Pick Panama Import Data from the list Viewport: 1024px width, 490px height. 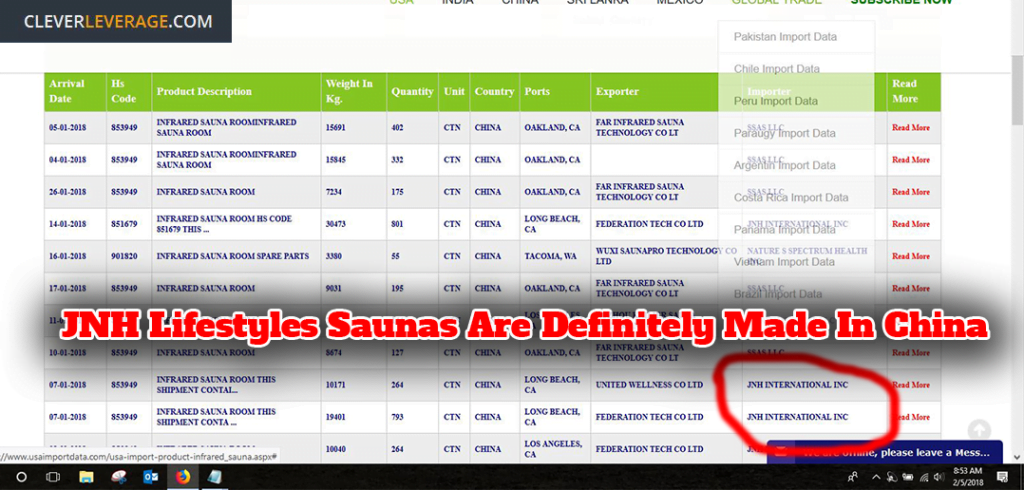coord(784,229)
